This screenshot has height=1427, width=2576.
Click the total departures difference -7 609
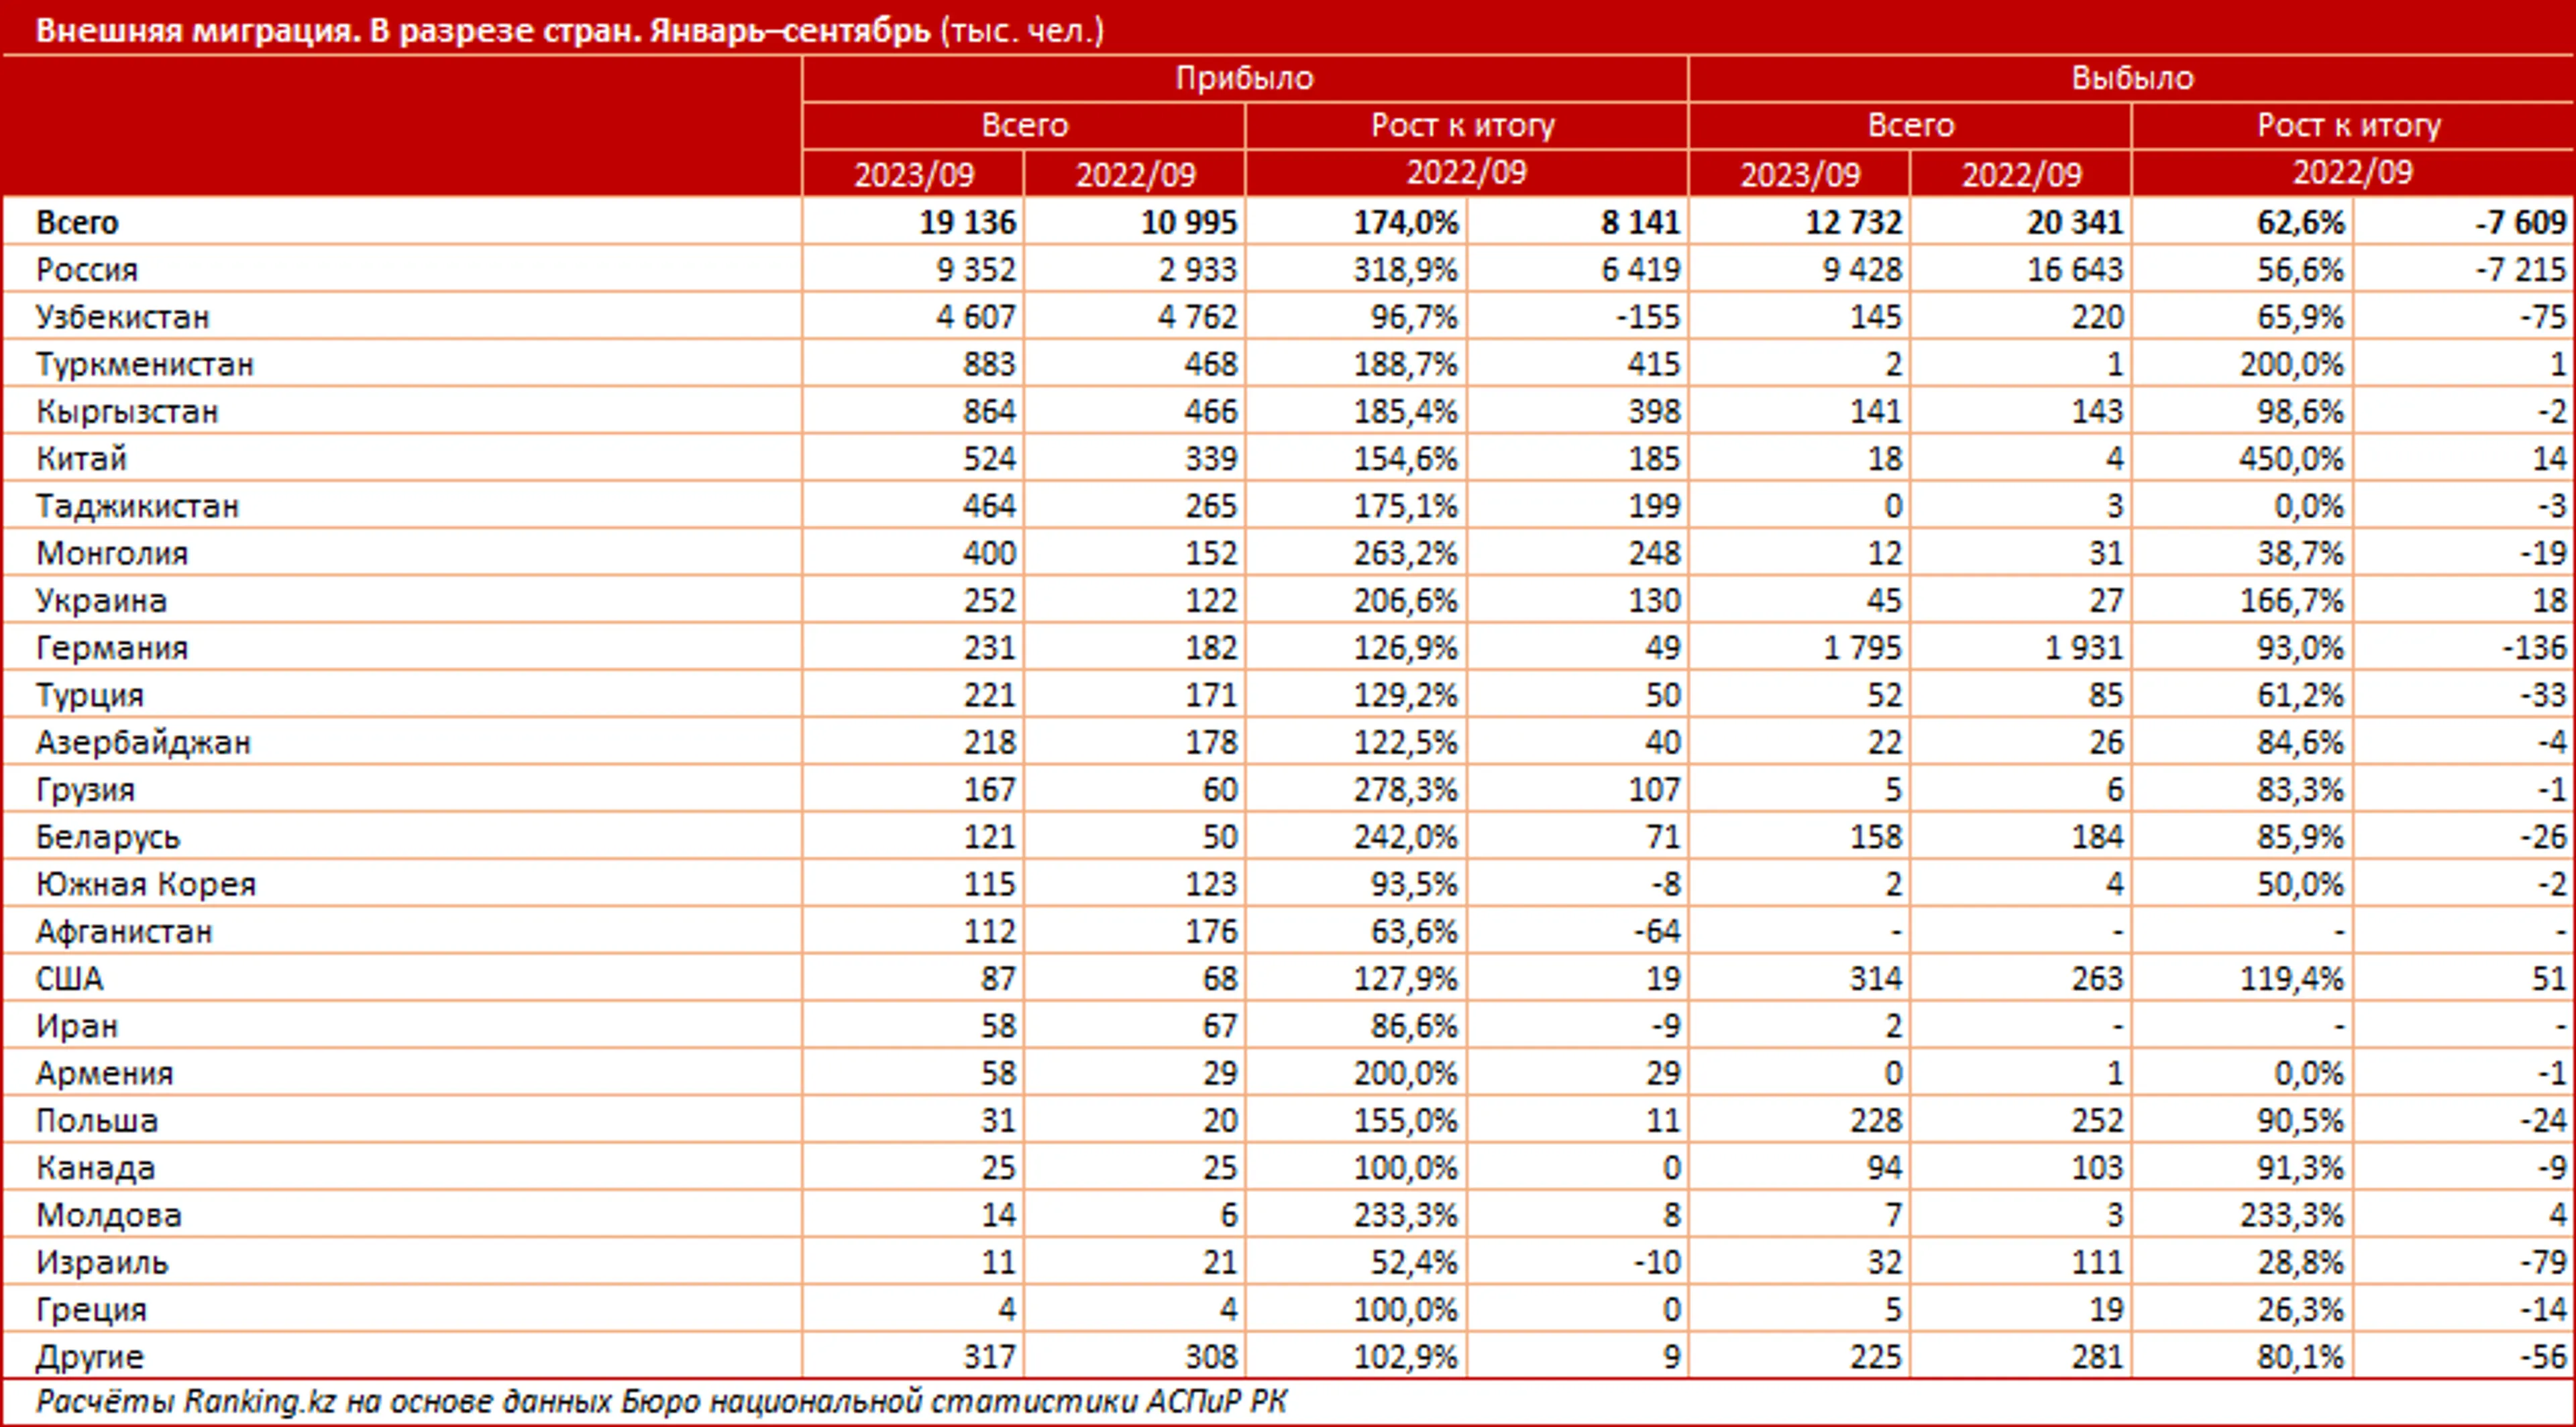[2519, 222]
